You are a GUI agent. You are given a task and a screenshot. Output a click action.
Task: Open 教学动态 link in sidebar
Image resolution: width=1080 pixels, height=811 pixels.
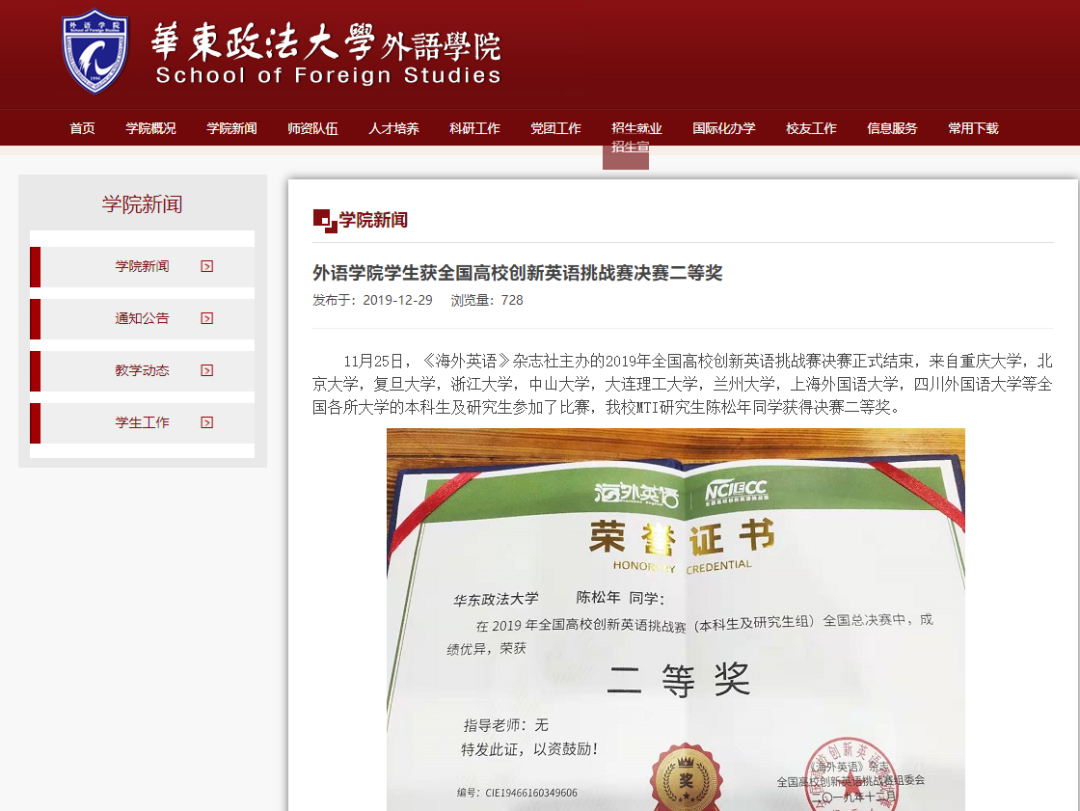[x=142, y=370]
